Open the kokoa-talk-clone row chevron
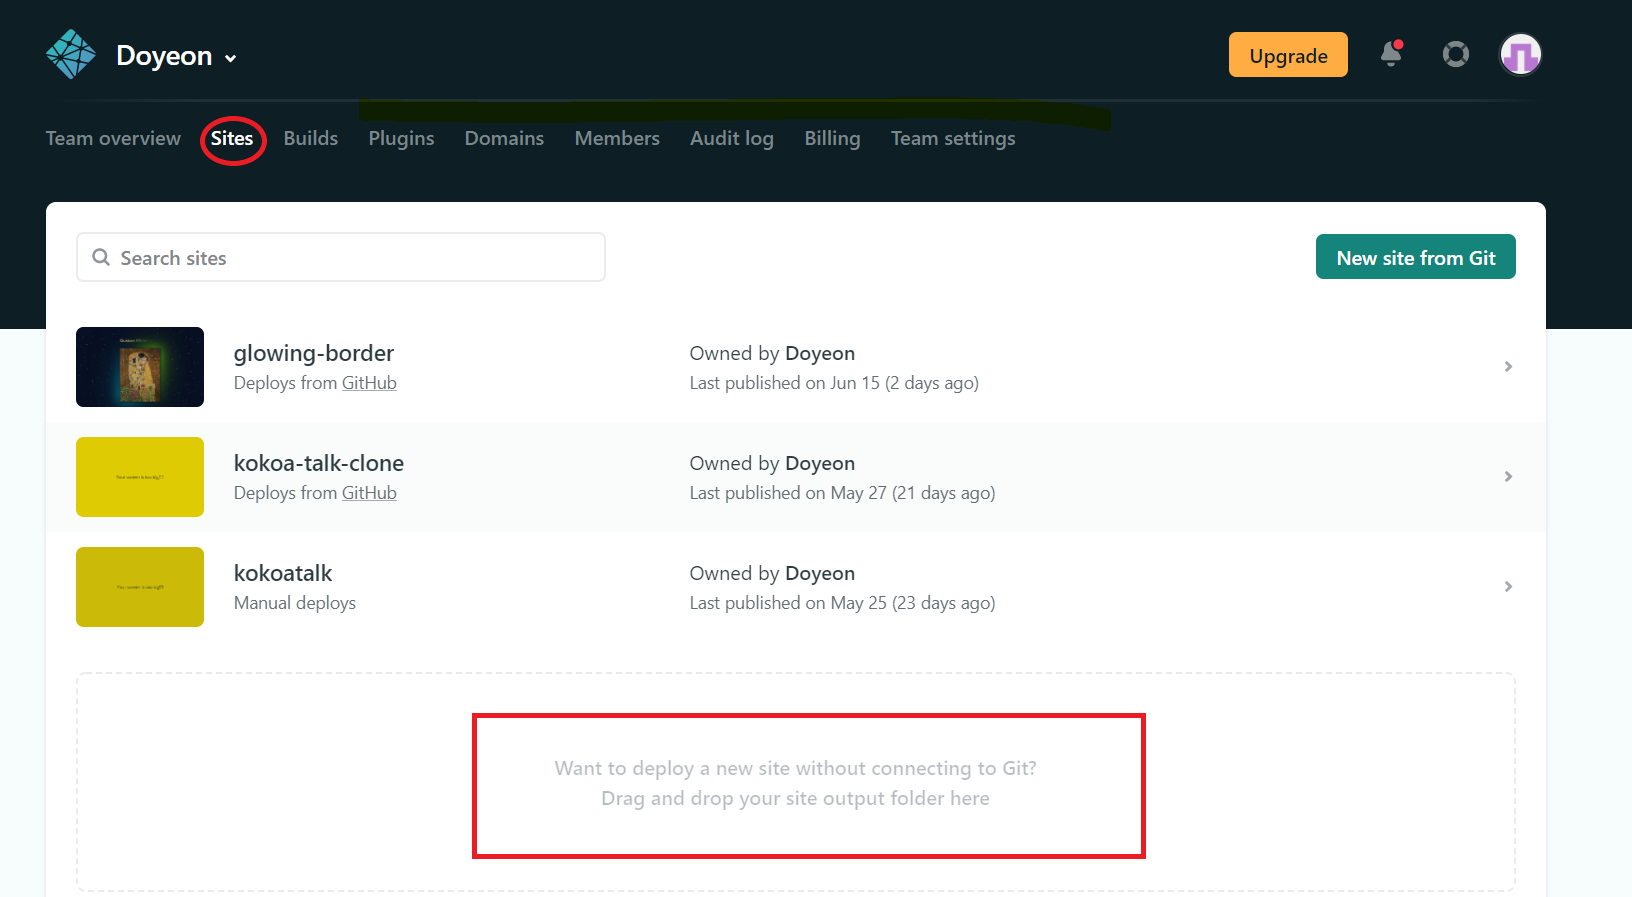Image resolution: width=1632 pixels, height=897 pixels. (1508, 477)
